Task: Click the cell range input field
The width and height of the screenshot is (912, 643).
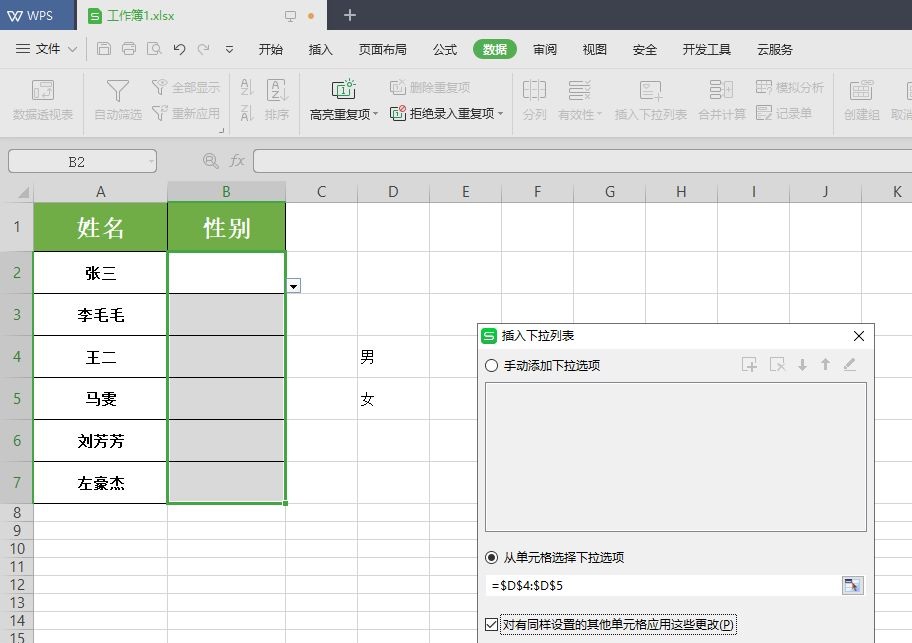Action: (660, 586)
